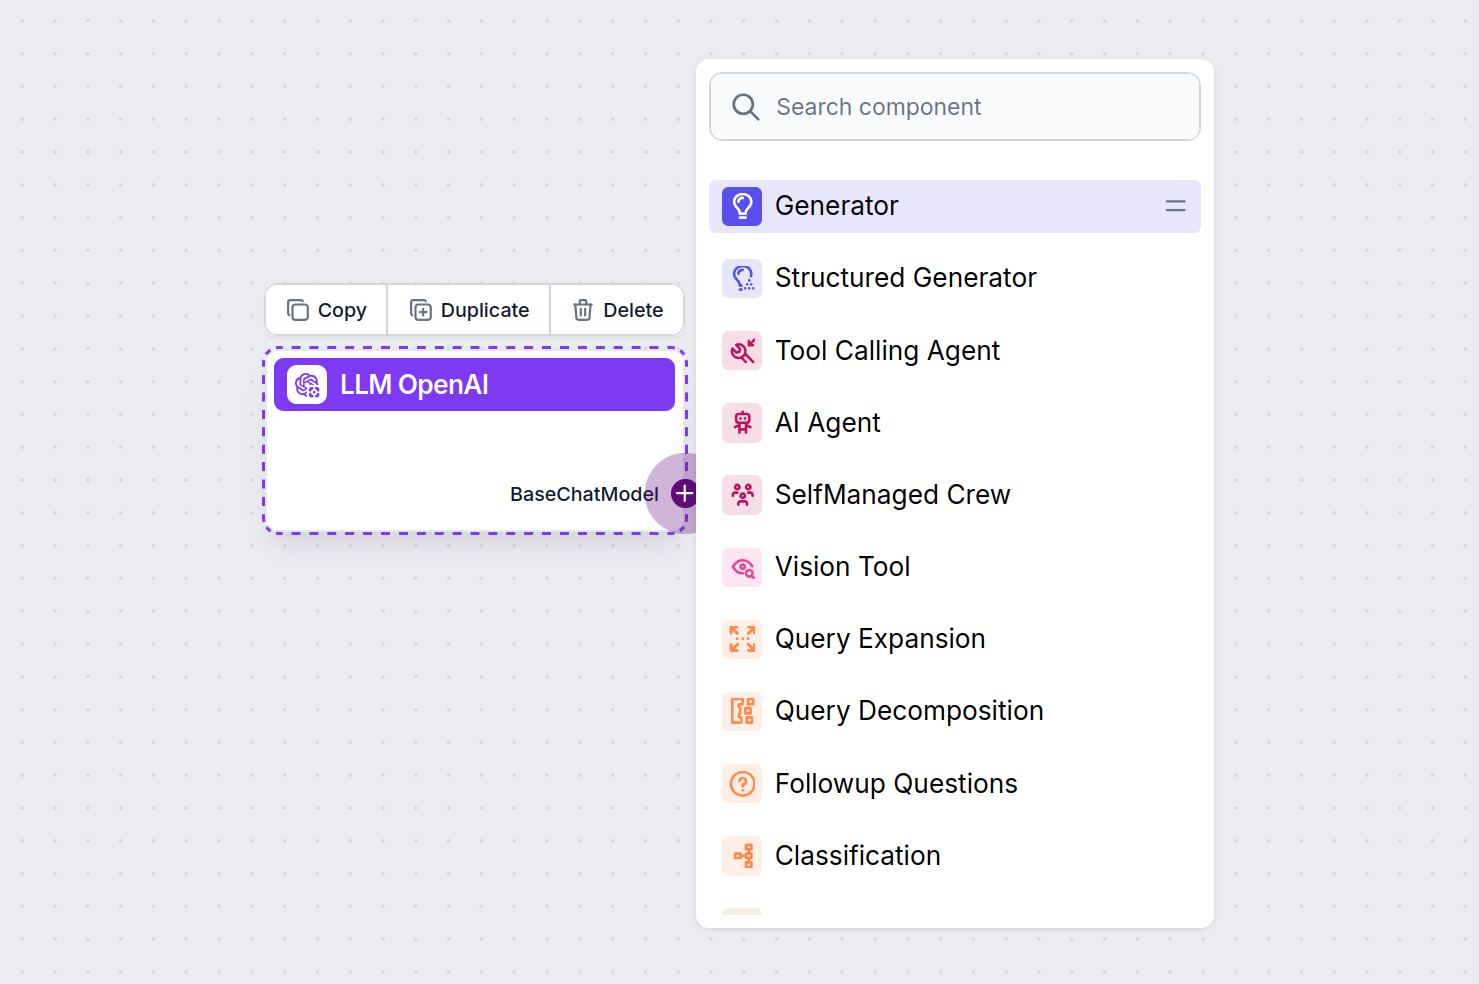Duplicate the LLM OpenAI node
This screenshot has width=1479, height=984.
[x=469, y=310]
